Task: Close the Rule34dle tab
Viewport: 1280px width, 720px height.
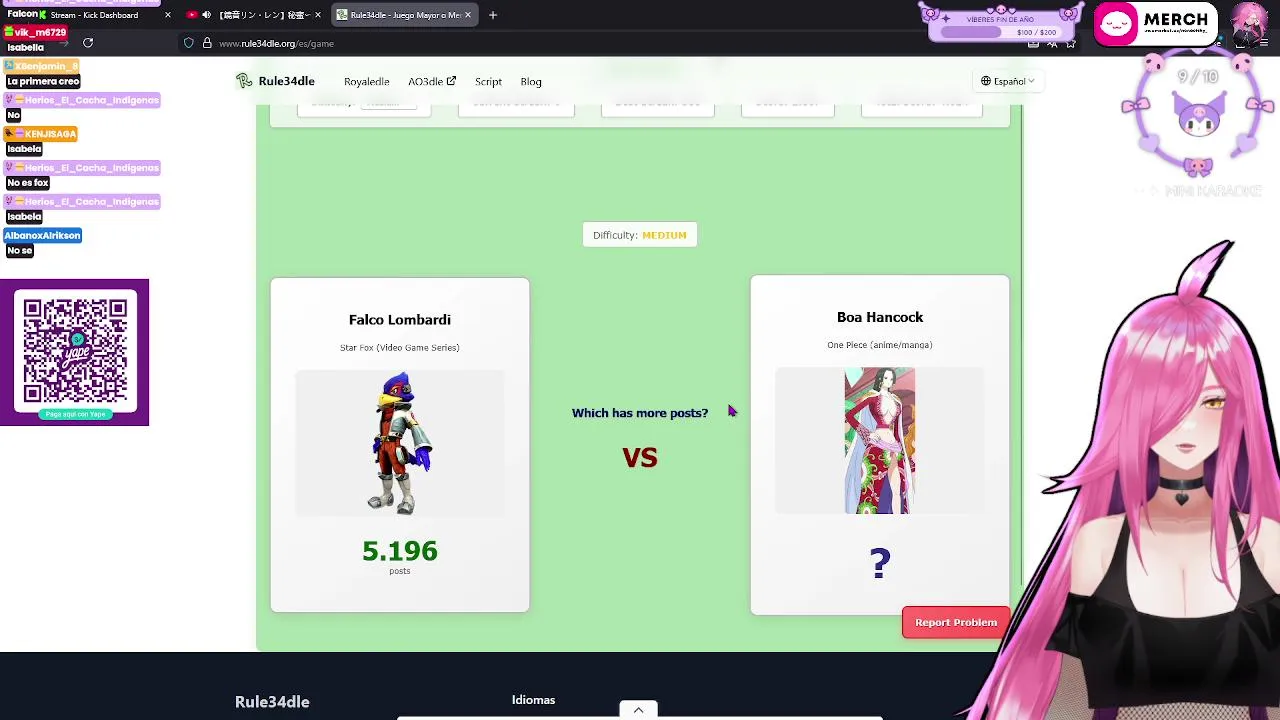Action: (467, 15)
